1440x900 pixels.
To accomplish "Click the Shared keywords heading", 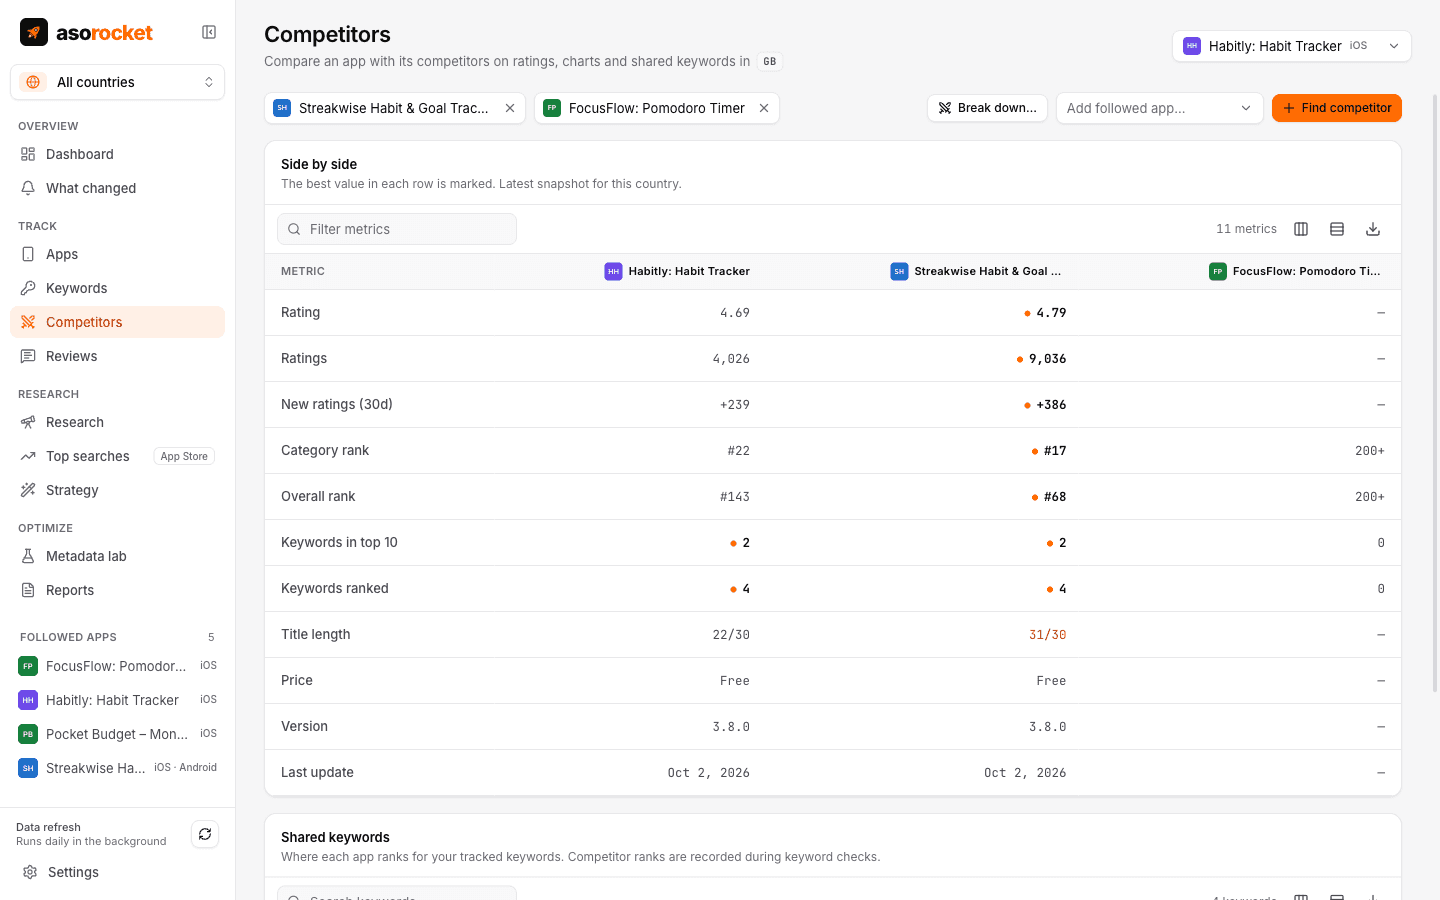I will tap(335, 837).
